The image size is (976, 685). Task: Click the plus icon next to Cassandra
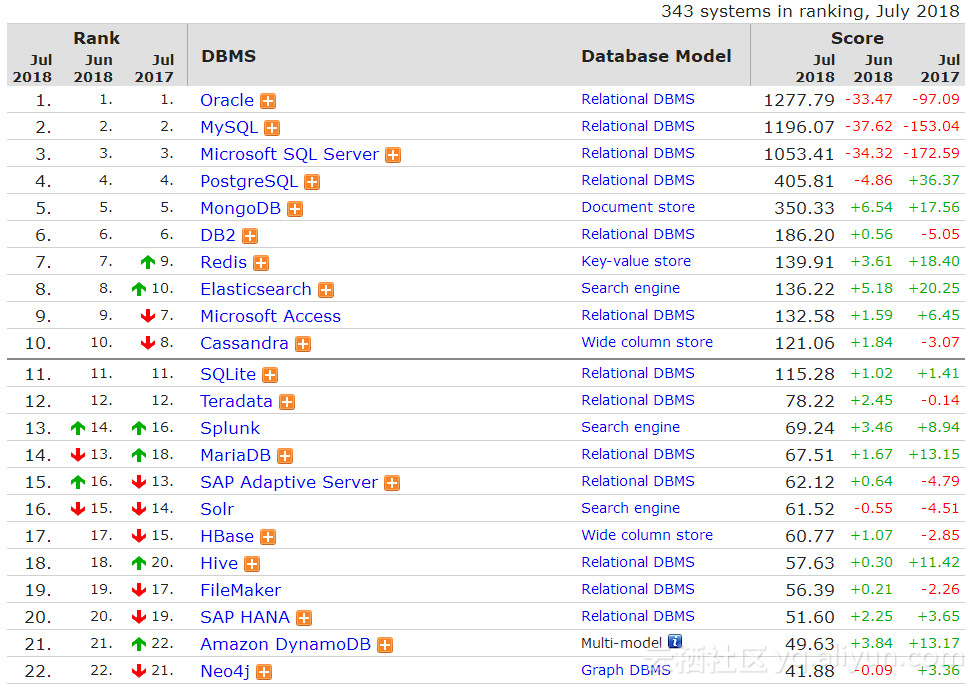[303, 344]
